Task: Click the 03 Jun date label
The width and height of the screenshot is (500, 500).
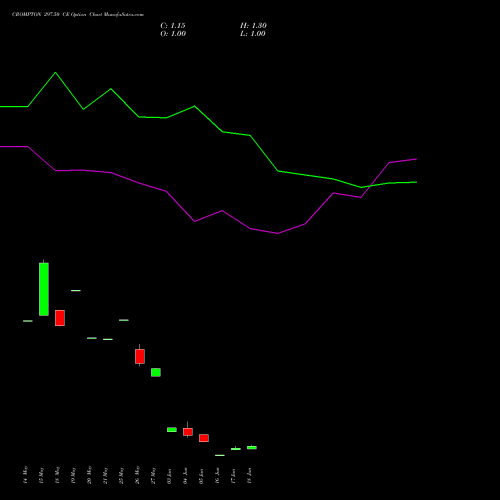Action: [x=170, y=476]
